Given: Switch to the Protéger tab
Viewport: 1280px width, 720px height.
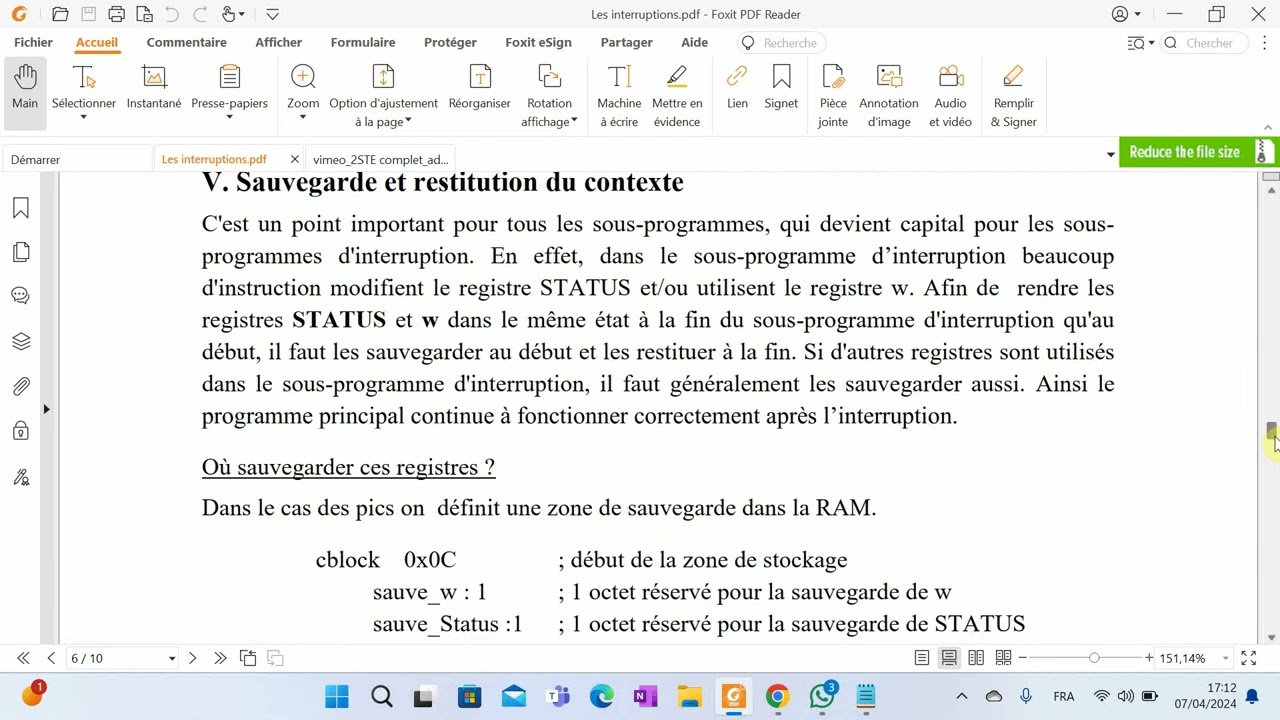Looking at the screenshot, I should (x=450, y=43).
